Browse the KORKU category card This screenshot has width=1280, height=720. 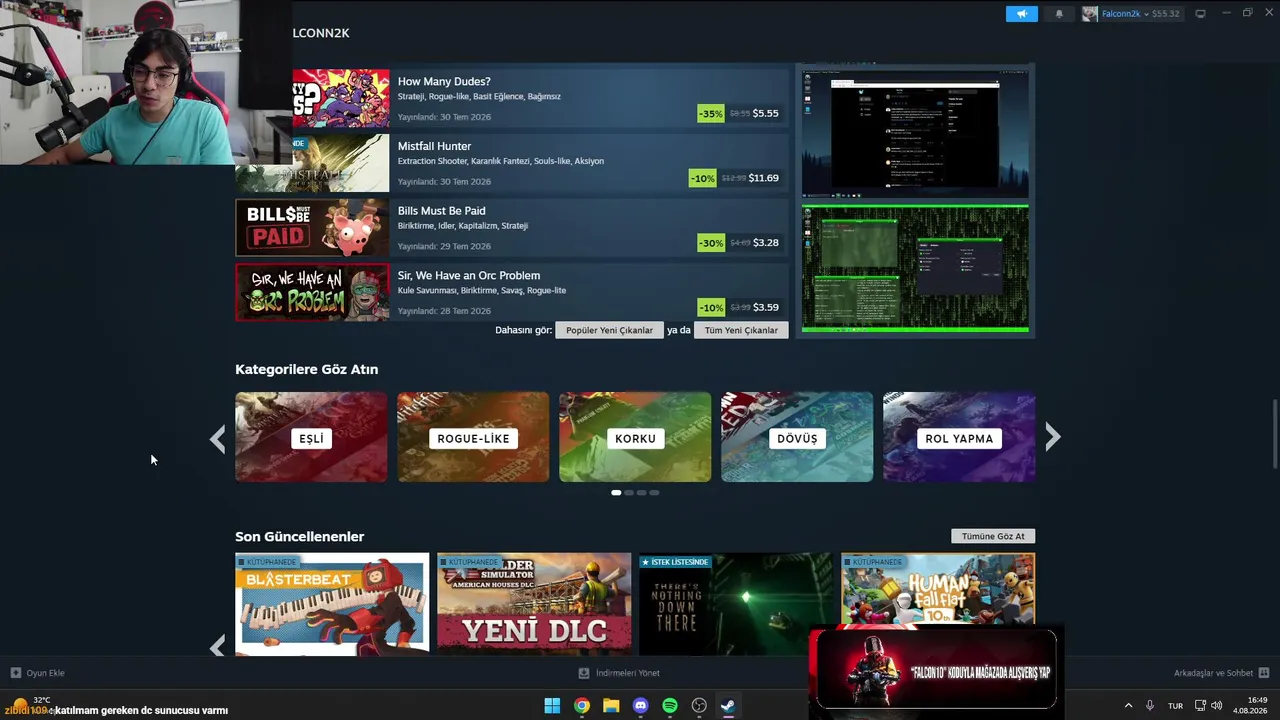coord(635,437)
